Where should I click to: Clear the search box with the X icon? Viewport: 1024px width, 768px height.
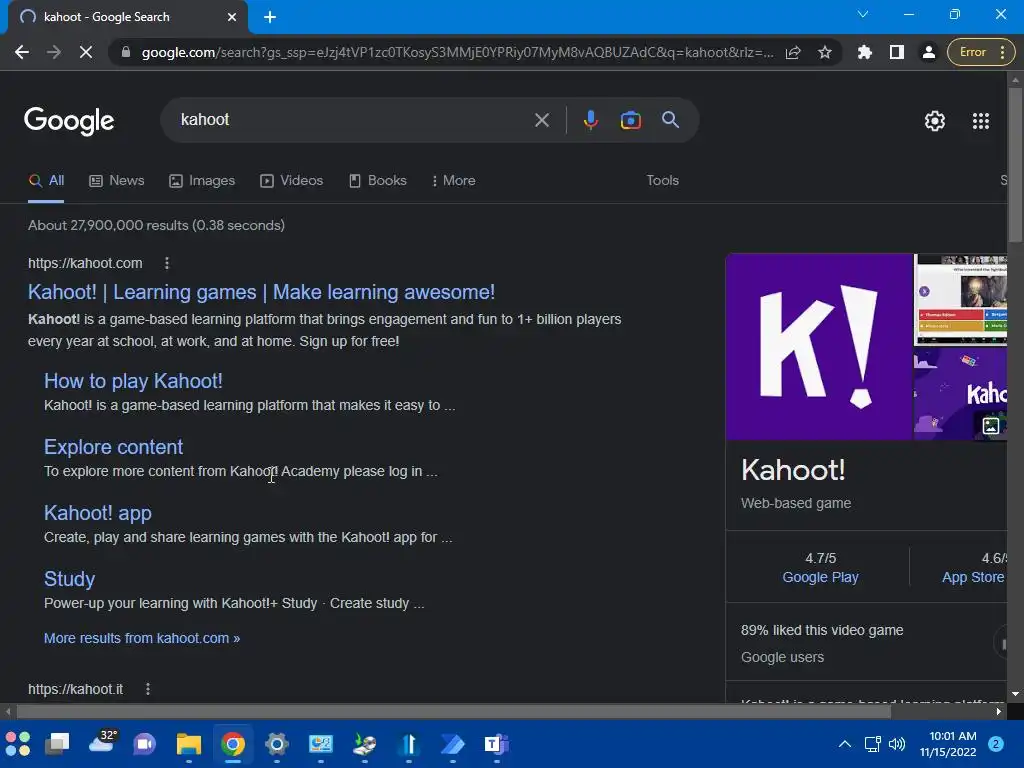click(541, 120)
